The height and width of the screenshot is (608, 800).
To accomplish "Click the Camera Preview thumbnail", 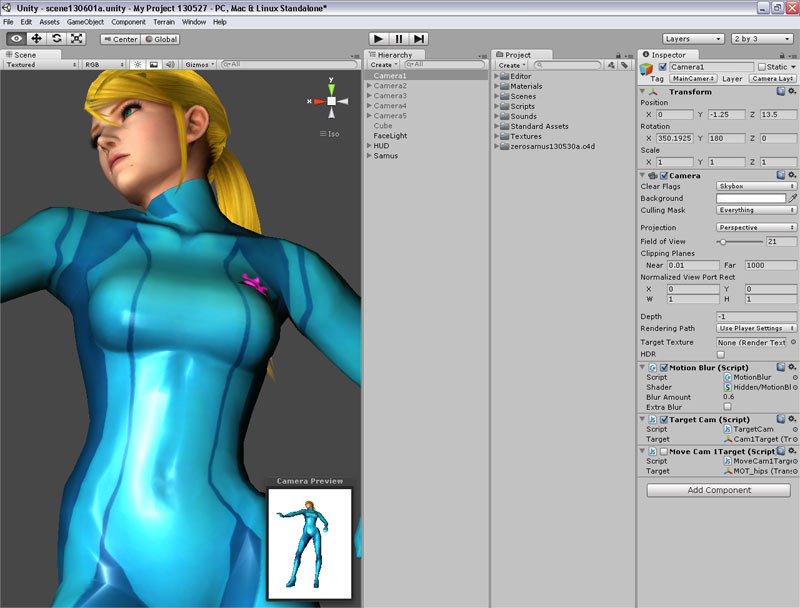I will pyautogui.click(x=310, y=543).
